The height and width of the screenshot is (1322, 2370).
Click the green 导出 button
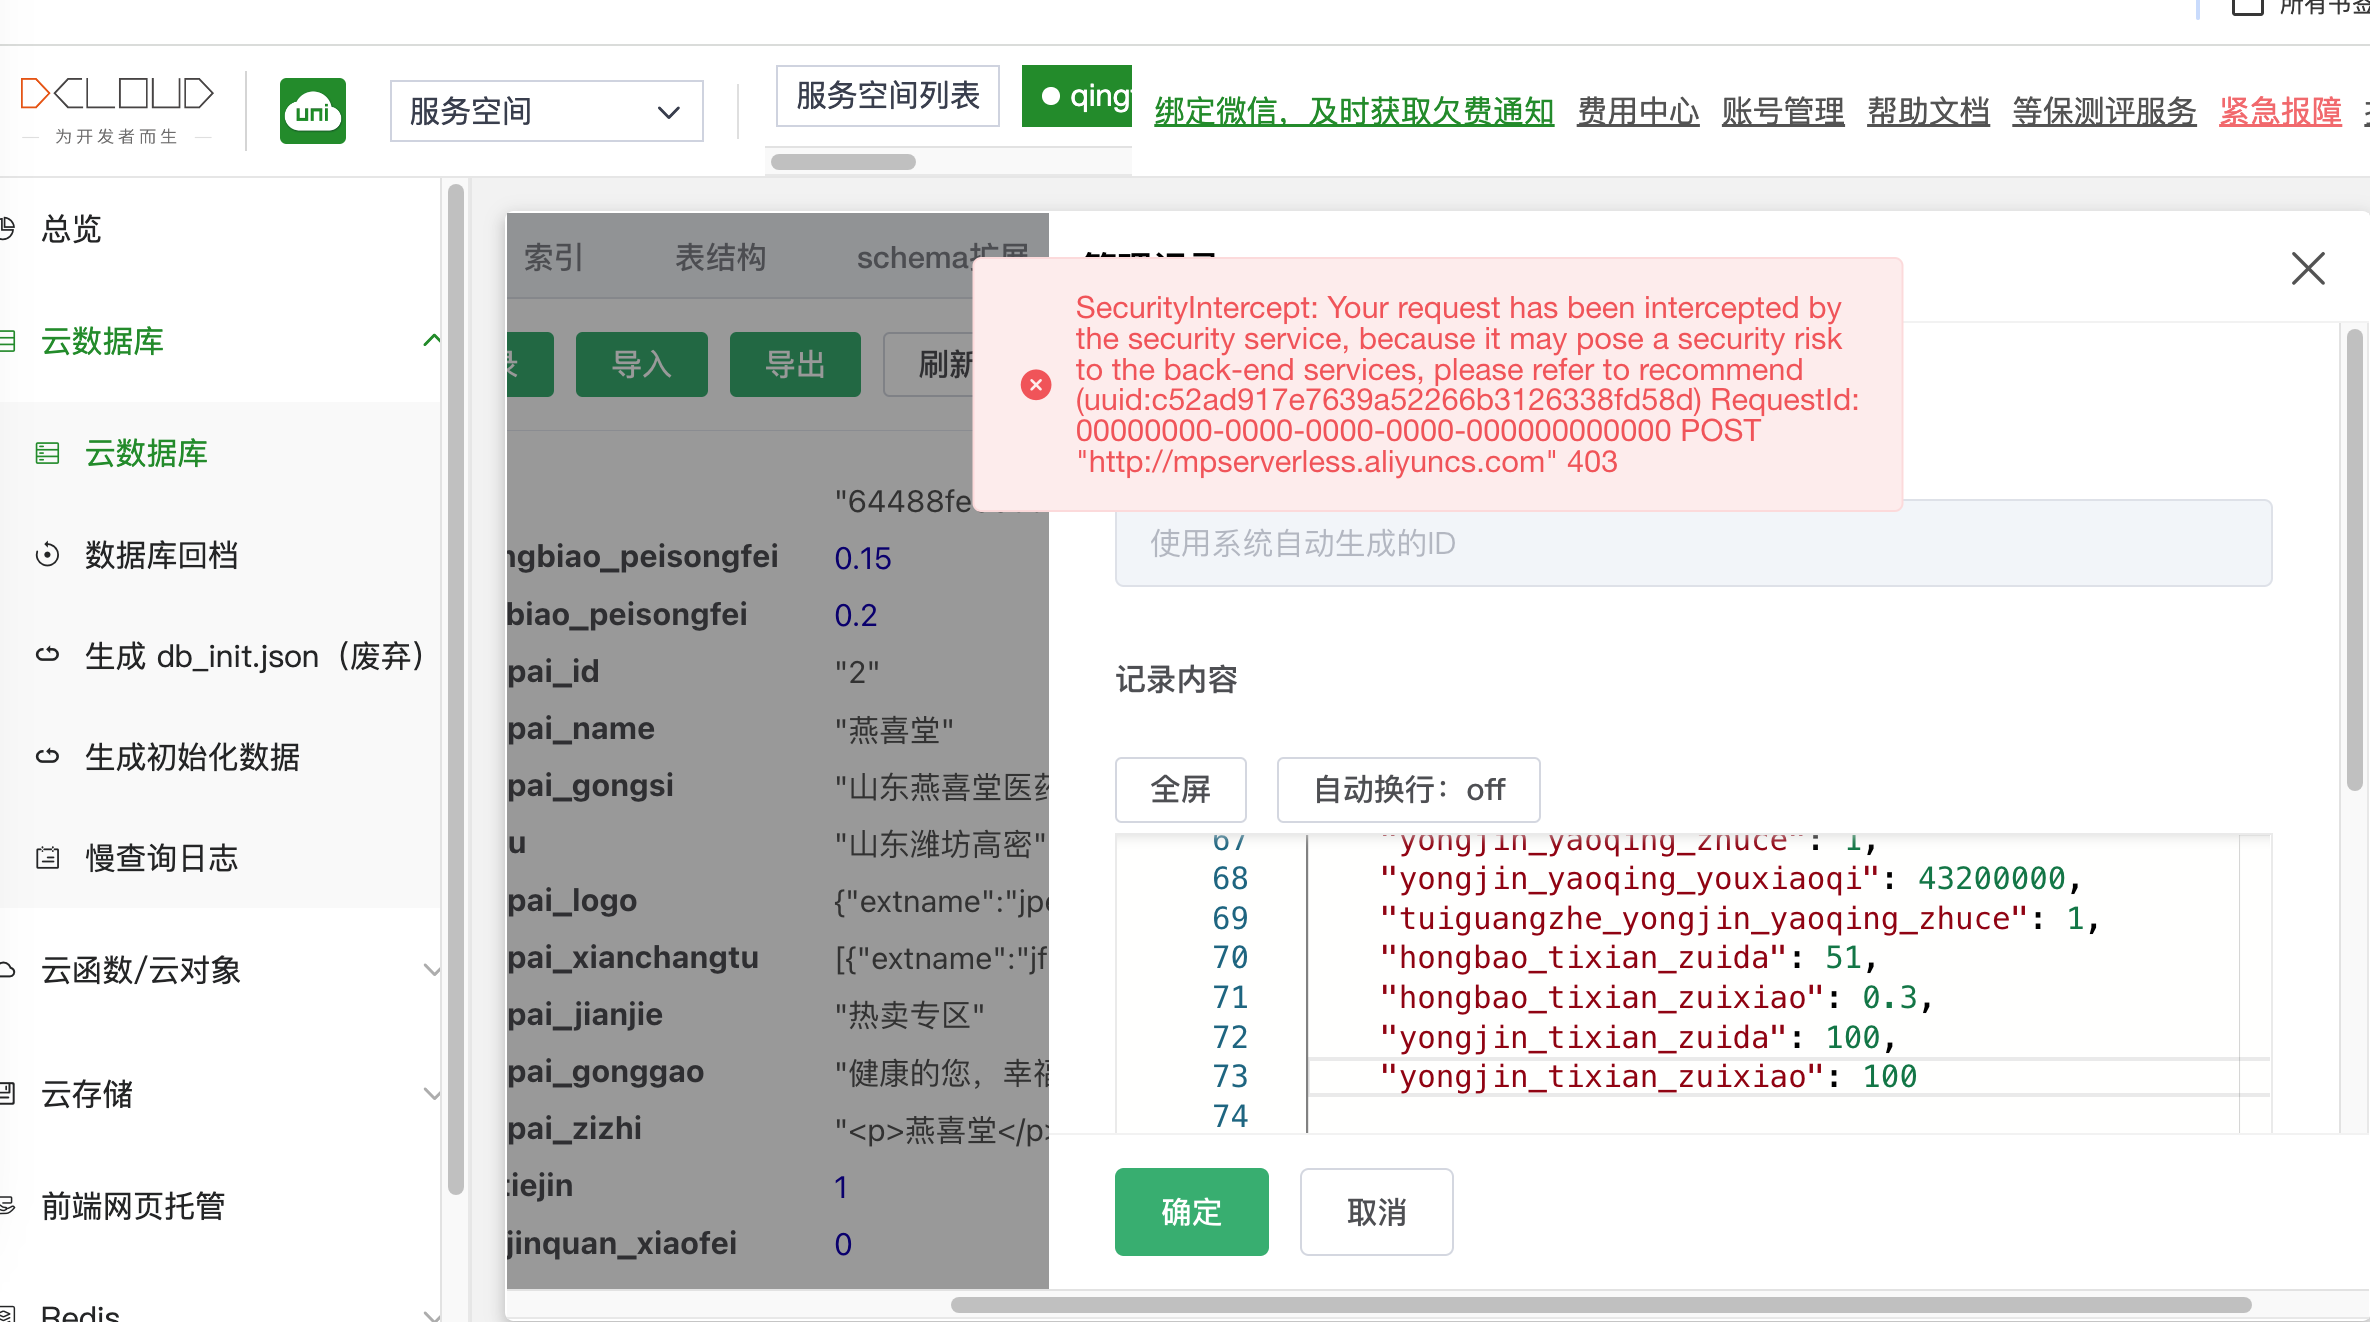click(x=795, y=364)
